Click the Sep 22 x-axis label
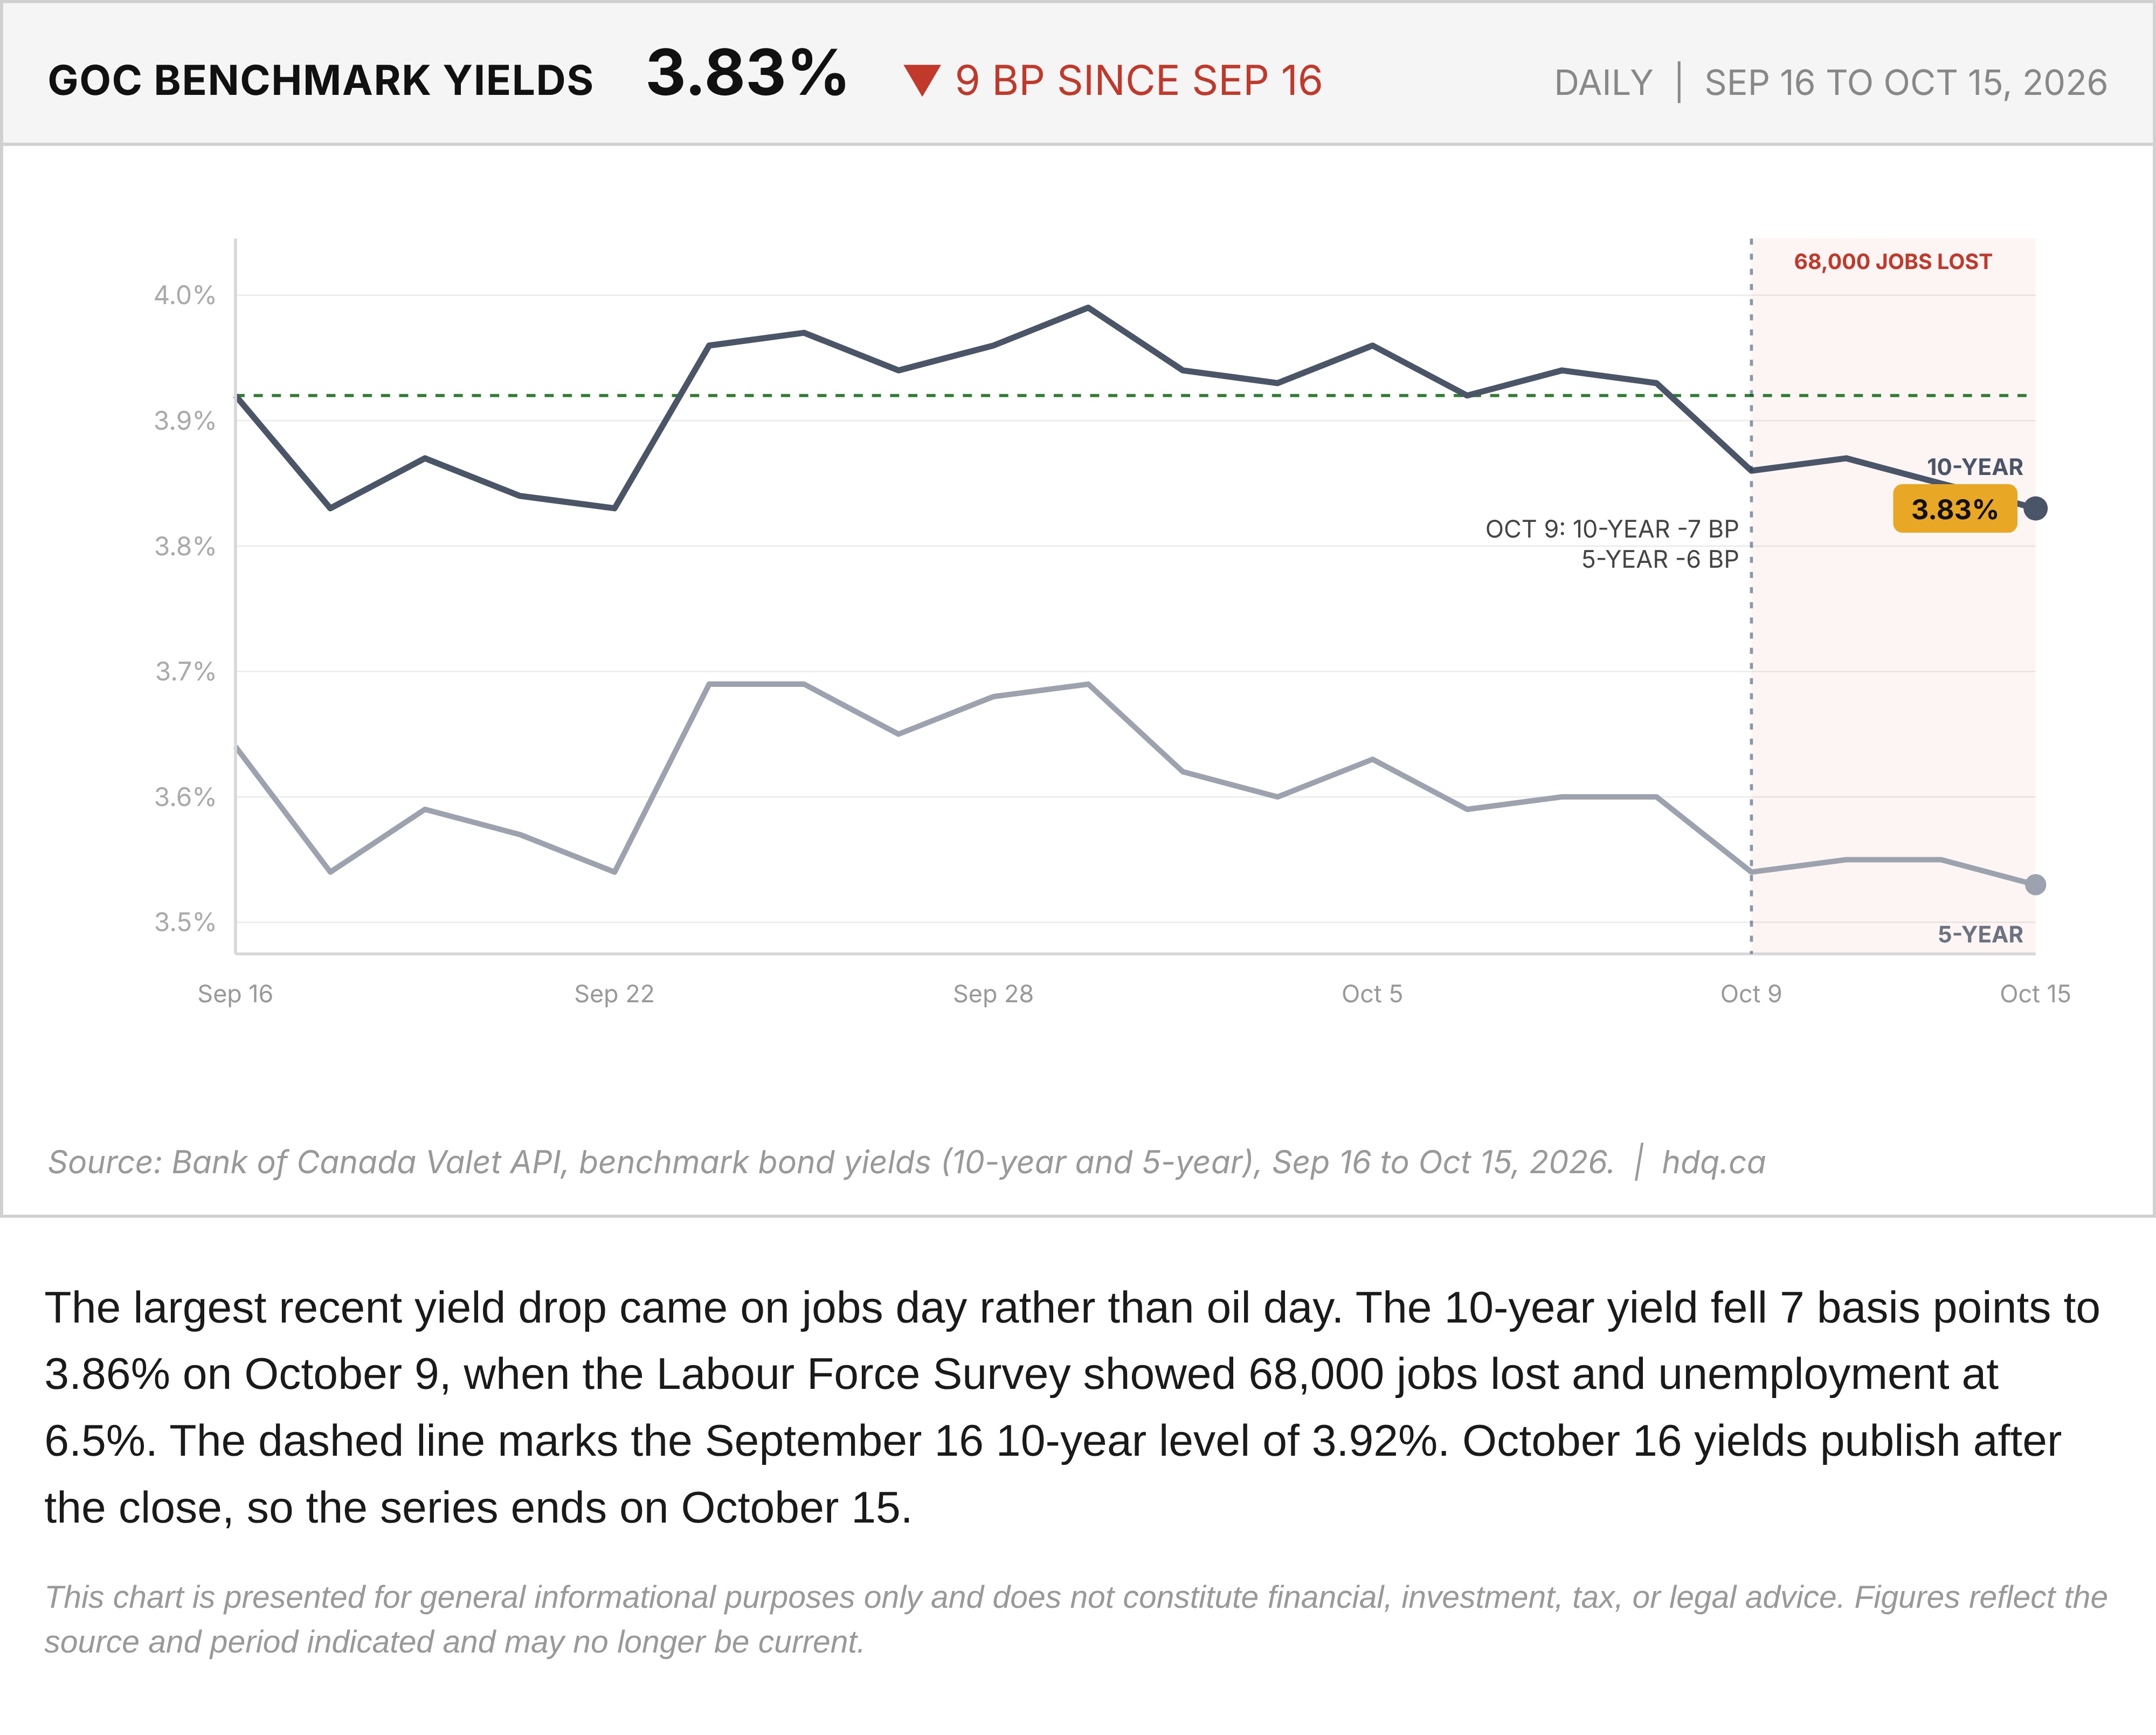 [614, 994]
